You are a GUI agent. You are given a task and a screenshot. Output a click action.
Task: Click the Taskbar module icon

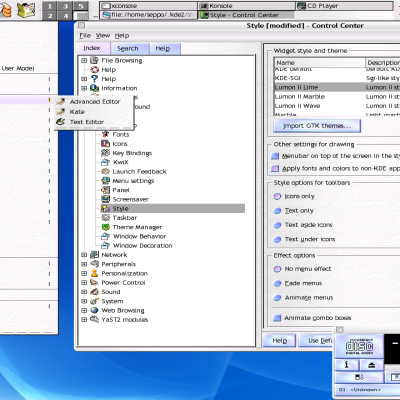(106, 218)
